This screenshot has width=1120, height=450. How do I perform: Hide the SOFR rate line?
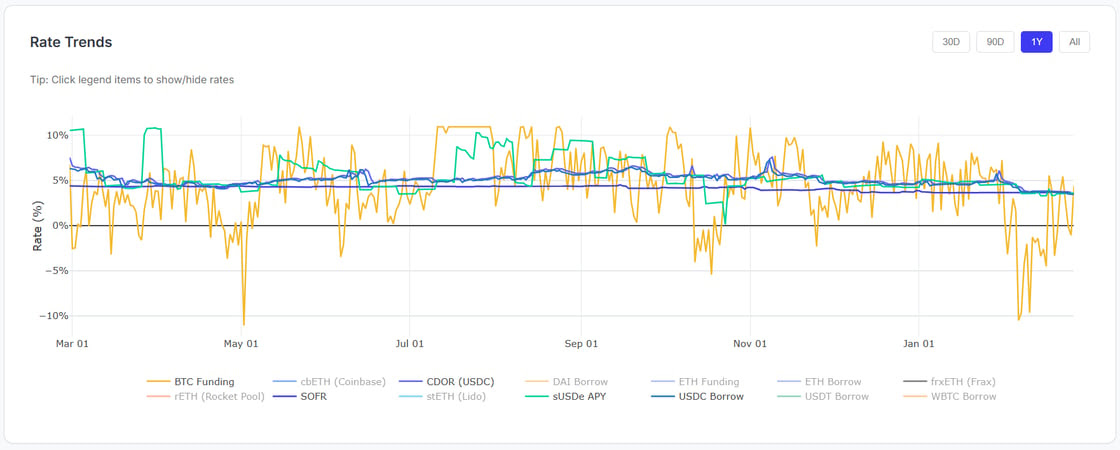(x=313, y=396)
